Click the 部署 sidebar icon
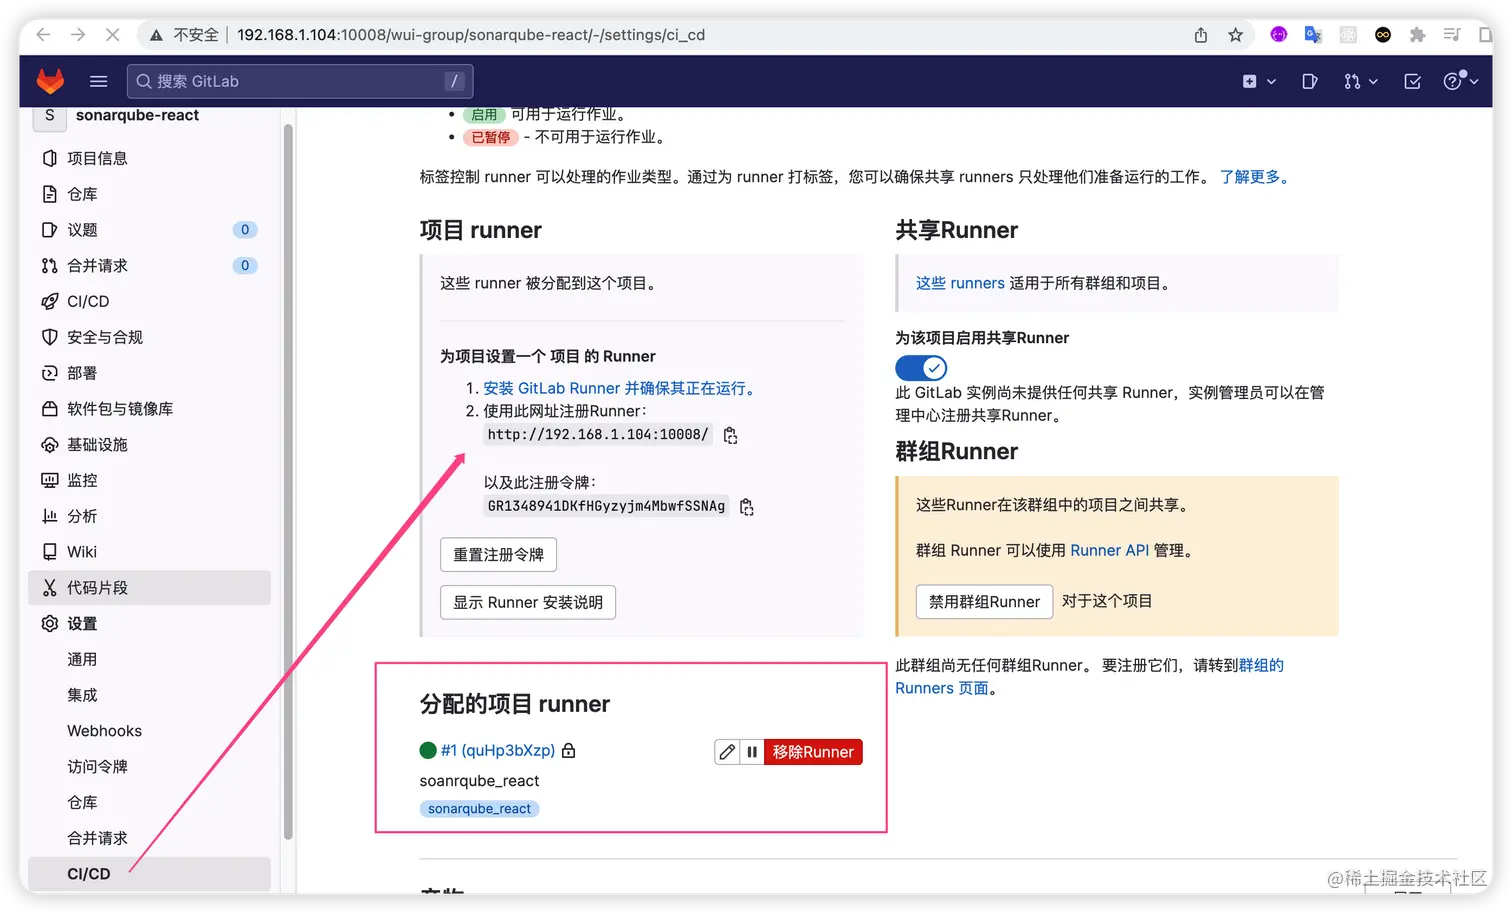The width and height of the screenshot is (1512, 913). [49, 373]
